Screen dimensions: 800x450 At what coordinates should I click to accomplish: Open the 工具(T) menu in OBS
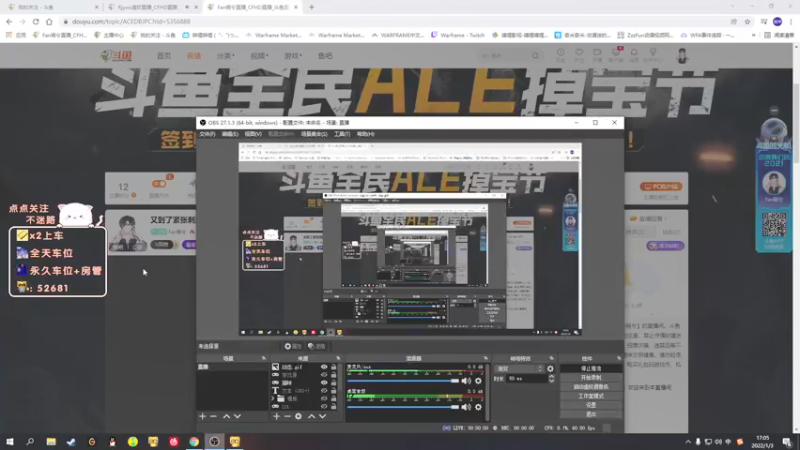pyautogui.click(x=342, y=134)
